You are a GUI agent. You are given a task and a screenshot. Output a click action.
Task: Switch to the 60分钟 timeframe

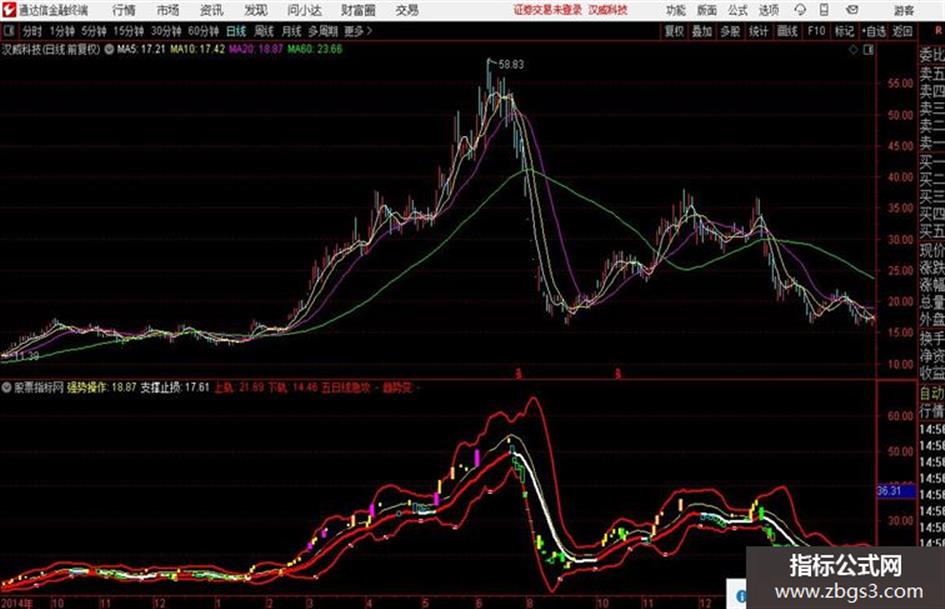coord(204,31)
